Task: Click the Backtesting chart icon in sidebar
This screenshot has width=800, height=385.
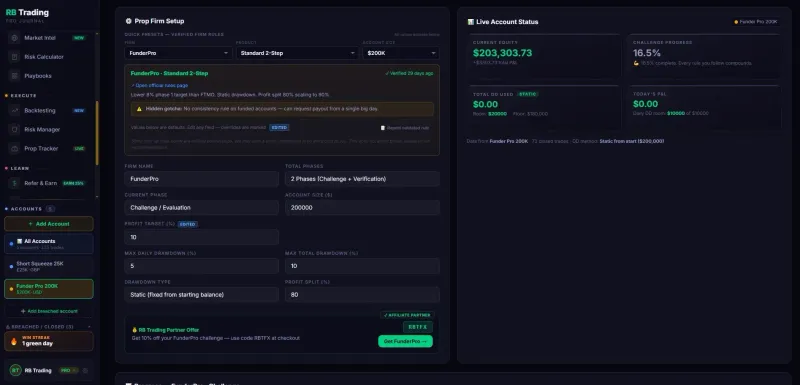Action: (x=15, y=111)
